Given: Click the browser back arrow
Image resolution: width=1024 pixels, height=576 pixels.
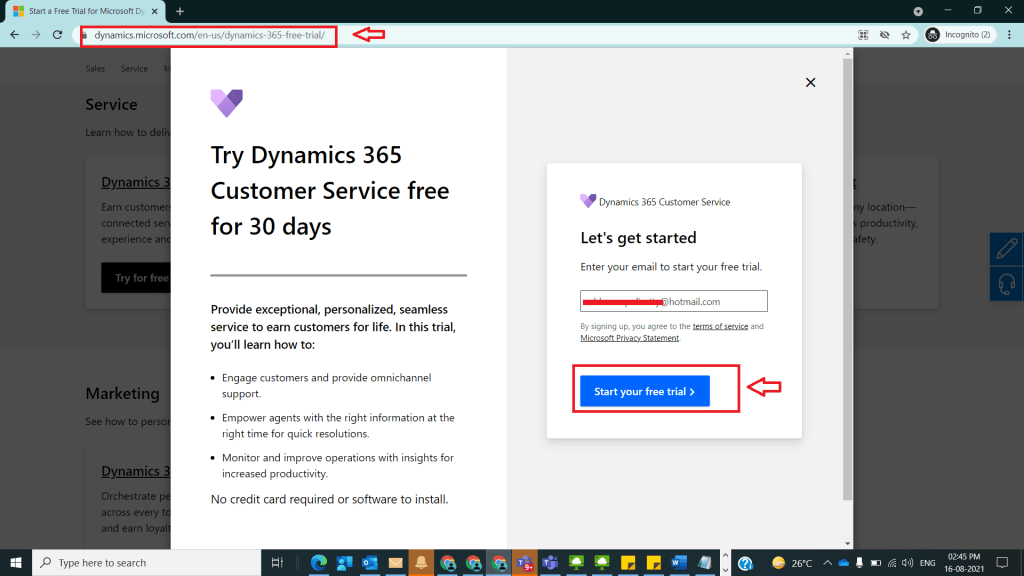Looking at the screenshot, I should 14,35.
